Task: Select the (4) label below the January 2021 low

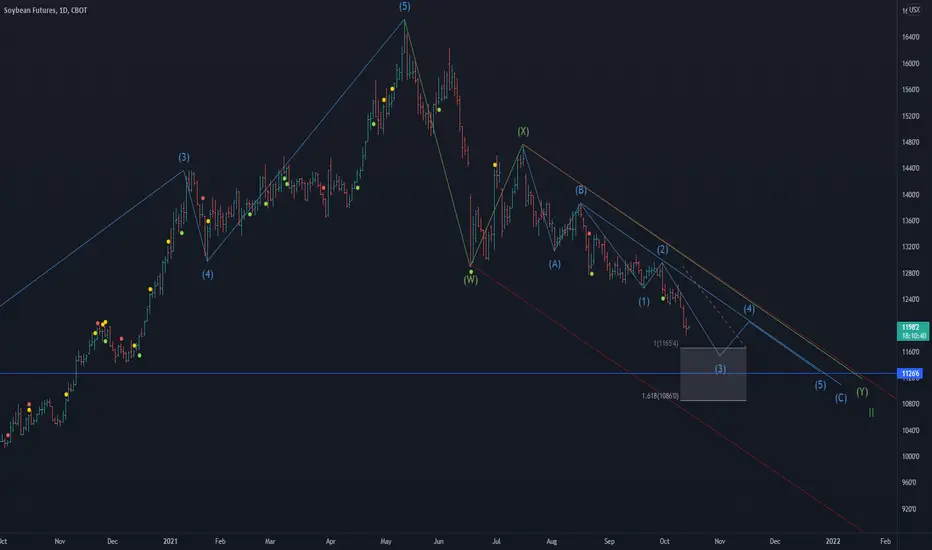Action: coord(207,274)
